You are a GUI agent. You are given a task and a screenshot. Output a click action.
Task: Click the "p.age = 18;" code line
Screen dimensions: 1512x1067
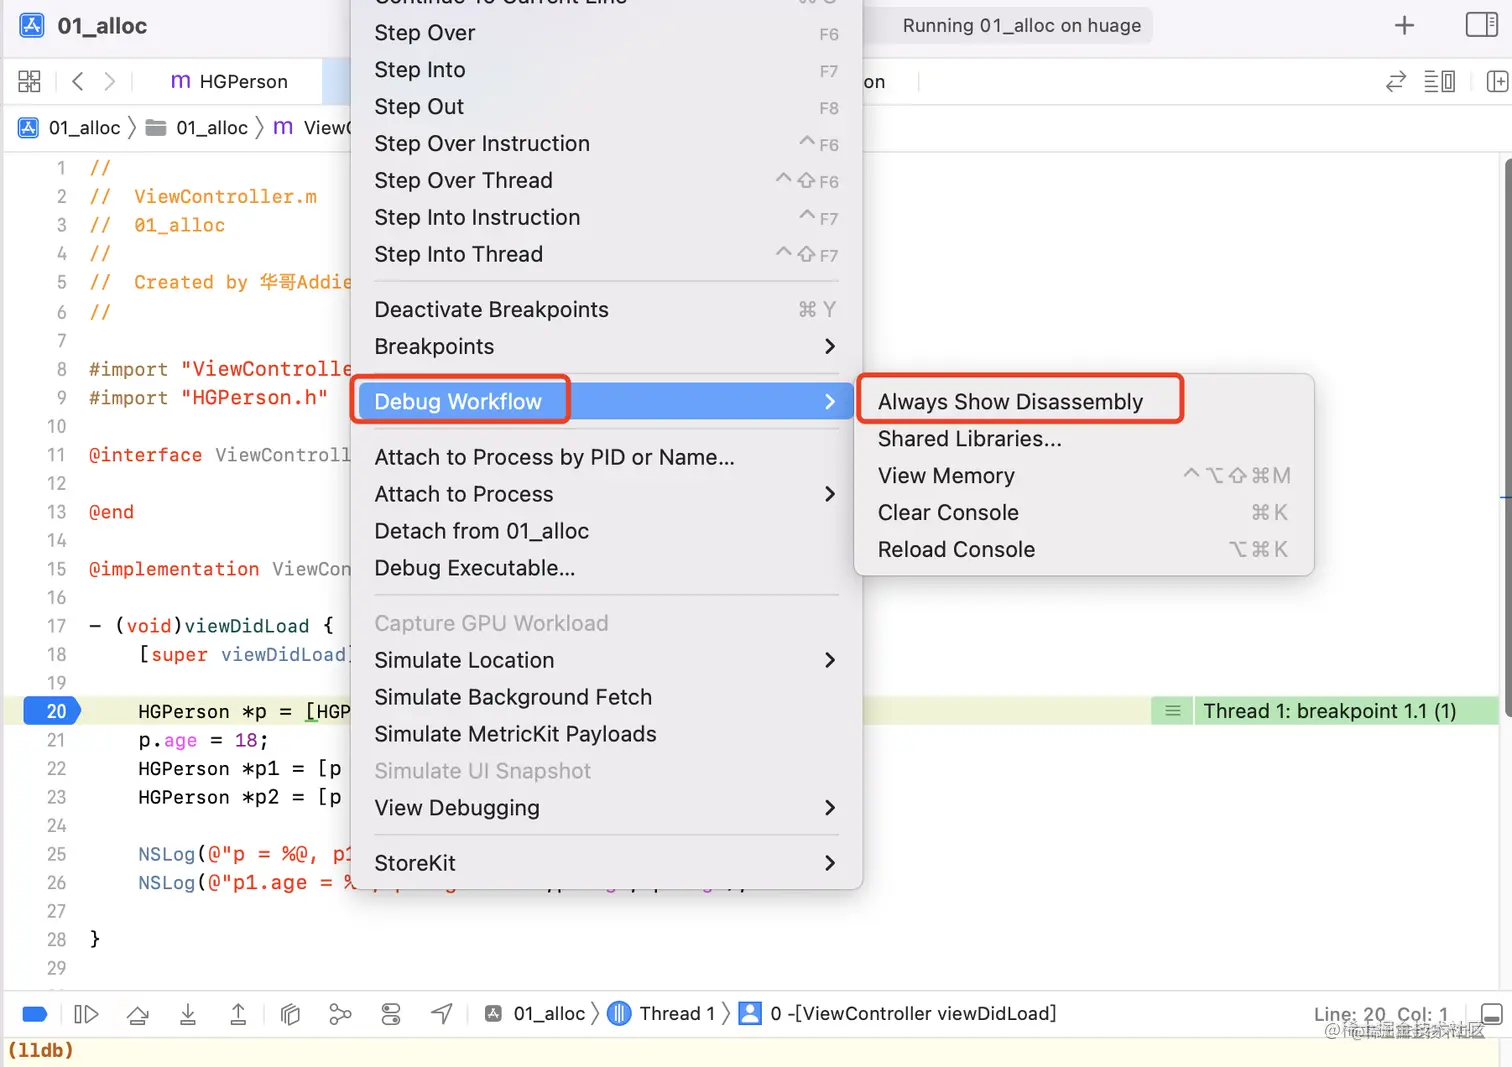203,740
